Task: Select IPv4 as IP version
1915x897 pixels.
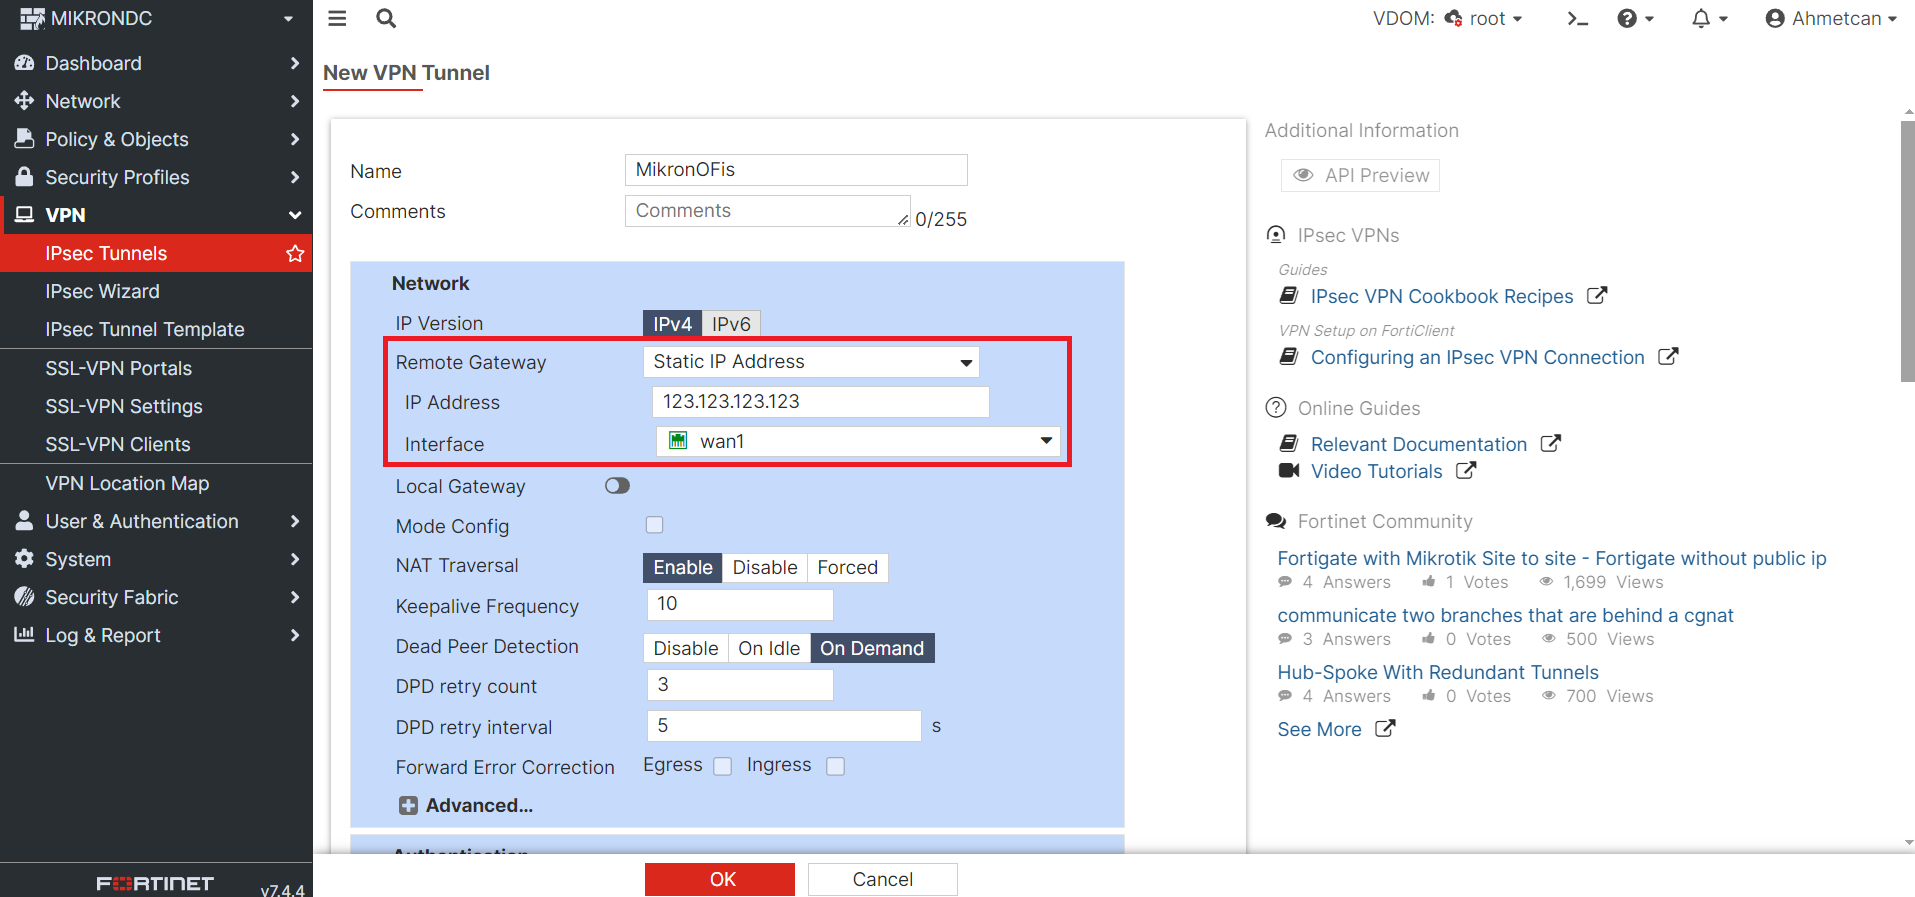Action: [x=672, y=323]
